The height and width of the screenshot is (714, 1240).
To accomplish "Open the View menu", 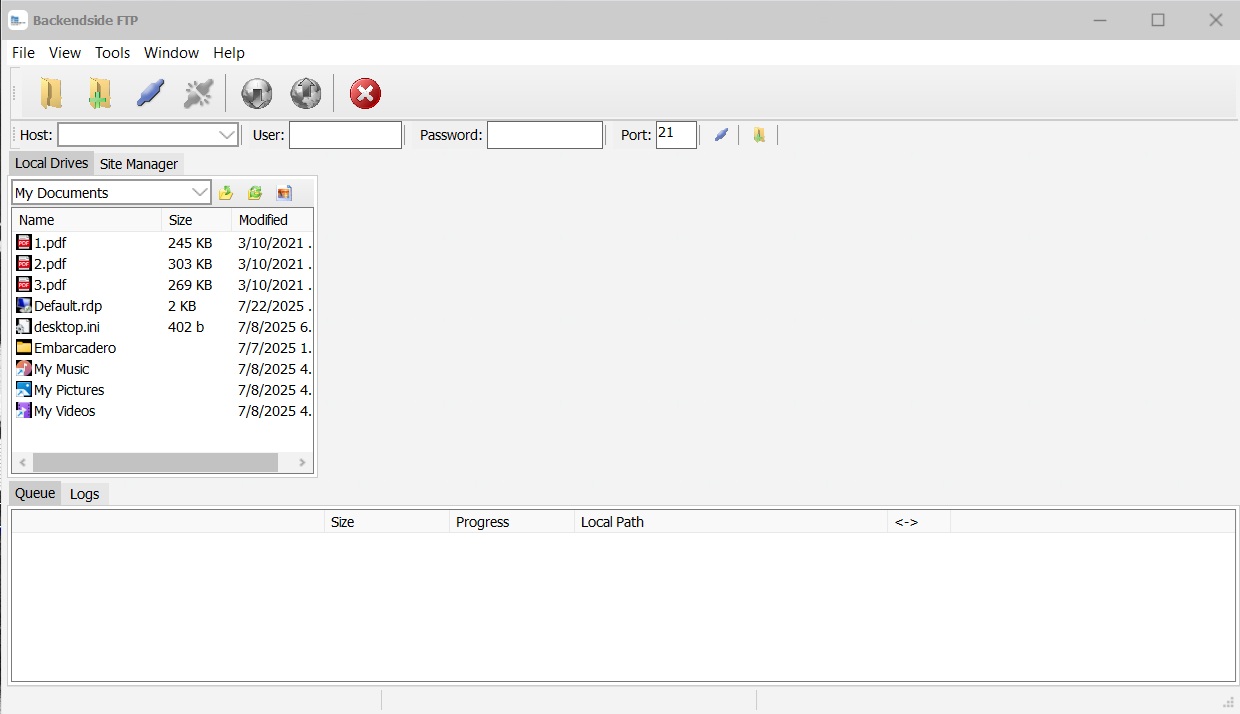I will [x=64, y=52].
